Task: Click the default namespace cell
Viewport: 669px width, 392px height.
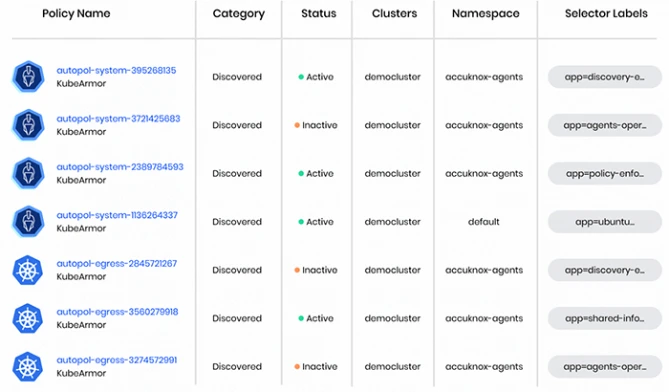Action: (483, 222)
